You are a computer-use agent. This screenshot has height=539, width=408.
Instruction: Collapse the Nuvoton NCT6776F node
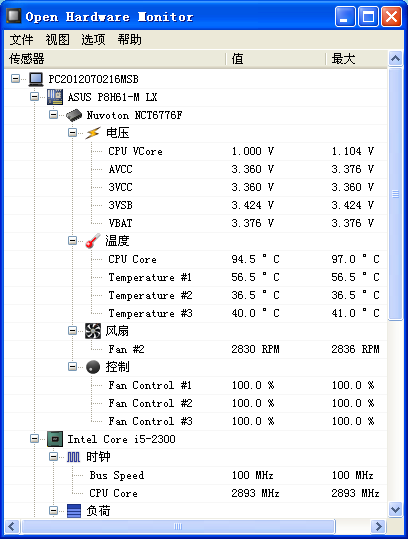pos(53,114)
